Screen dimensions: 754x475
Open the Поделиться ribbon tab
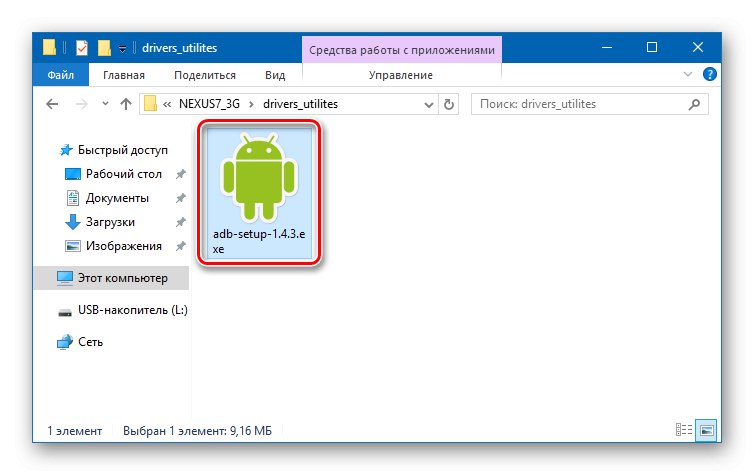click(x=205, y=75)
